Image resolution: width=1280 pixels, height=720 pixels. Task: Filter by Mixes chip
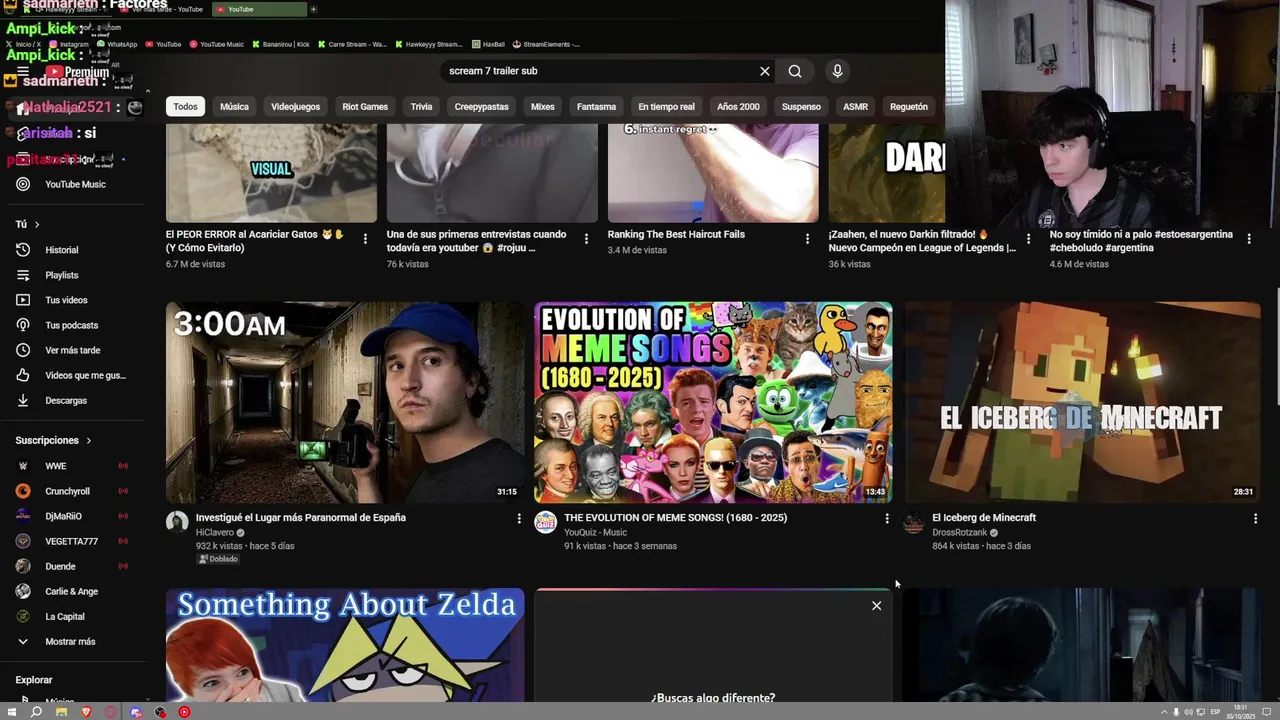pyautogui.click(x=542, y=106)
